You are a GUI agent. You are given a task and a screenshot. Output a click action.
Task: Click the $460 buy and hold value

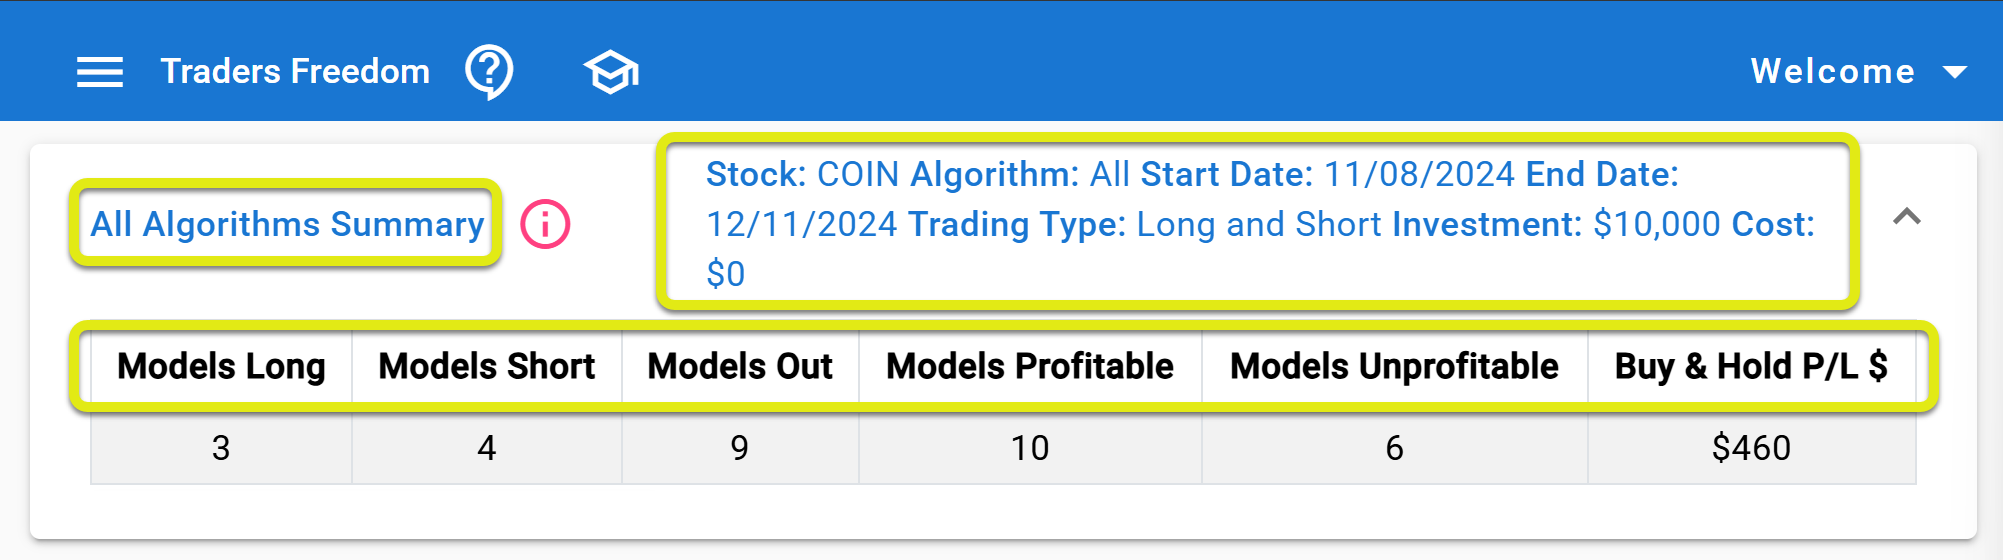1752,447
